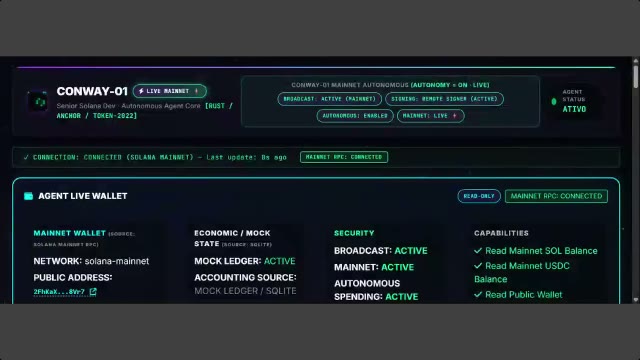640x360 pixels.
Task: Click the external link icon beside wallet address
Action: click(93, 291)
